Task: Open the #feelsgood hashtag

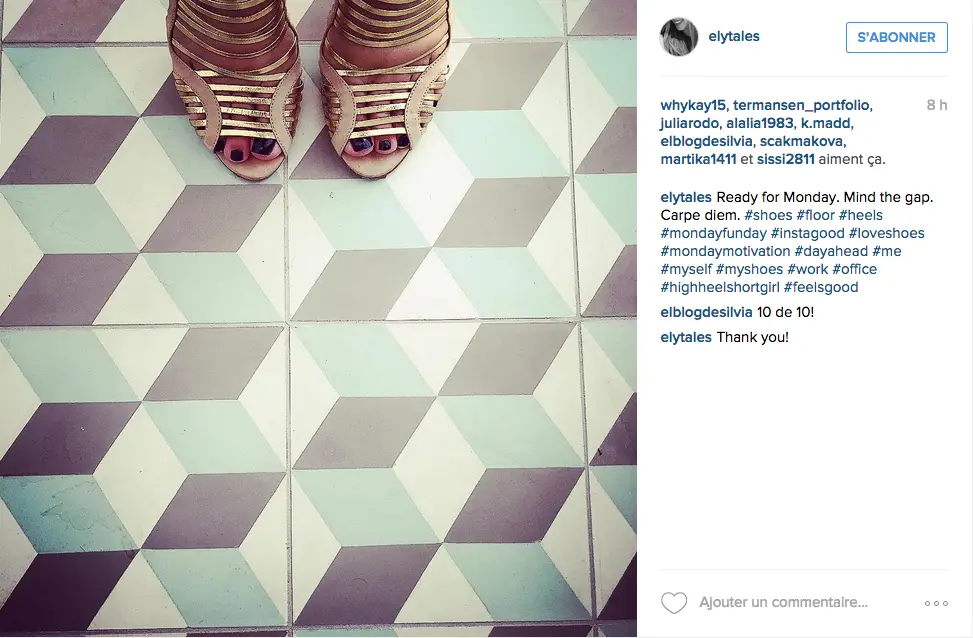Action: click(x=821, y=287)
